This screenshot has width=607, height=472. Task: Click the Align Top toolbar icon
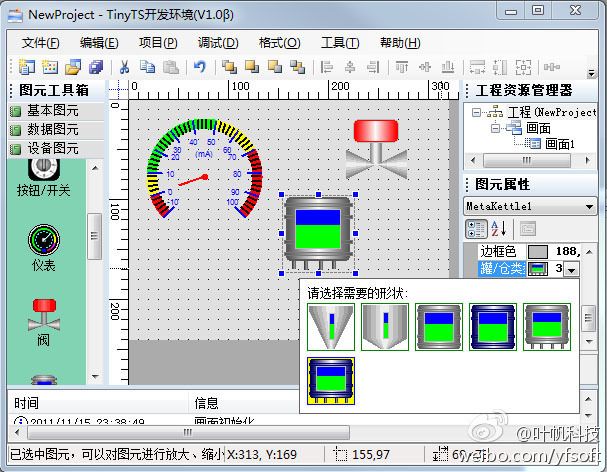coord(402,67)
